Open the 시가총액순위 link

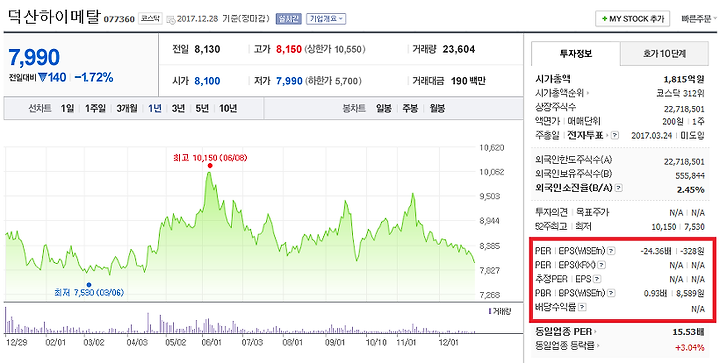[559, 93]
